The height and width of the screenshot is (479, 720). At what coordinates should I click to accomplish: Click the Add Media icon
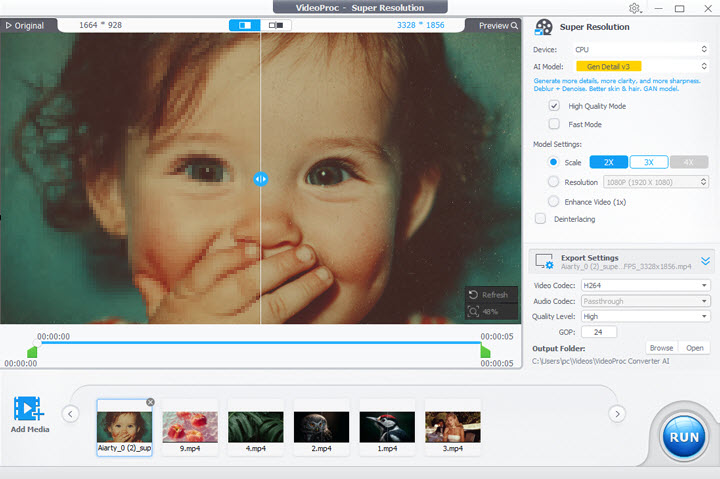point(28,409)
